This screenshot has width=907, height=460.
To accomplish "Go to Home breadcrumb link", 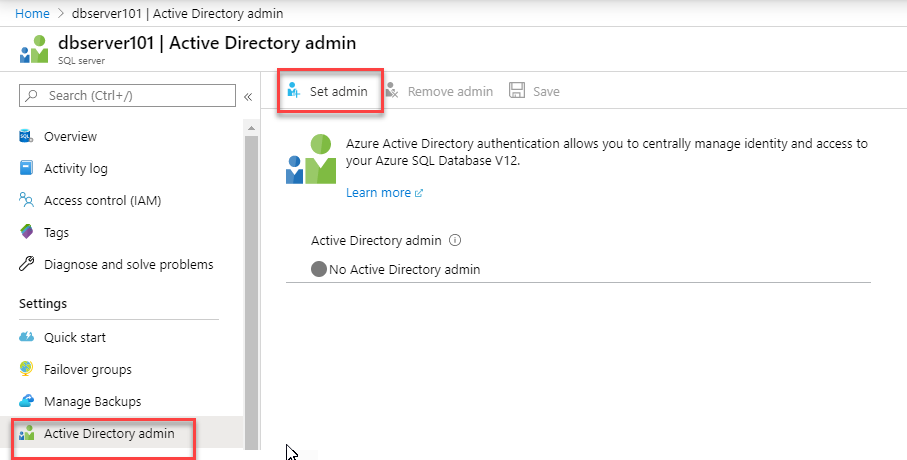I will point(32,13).
